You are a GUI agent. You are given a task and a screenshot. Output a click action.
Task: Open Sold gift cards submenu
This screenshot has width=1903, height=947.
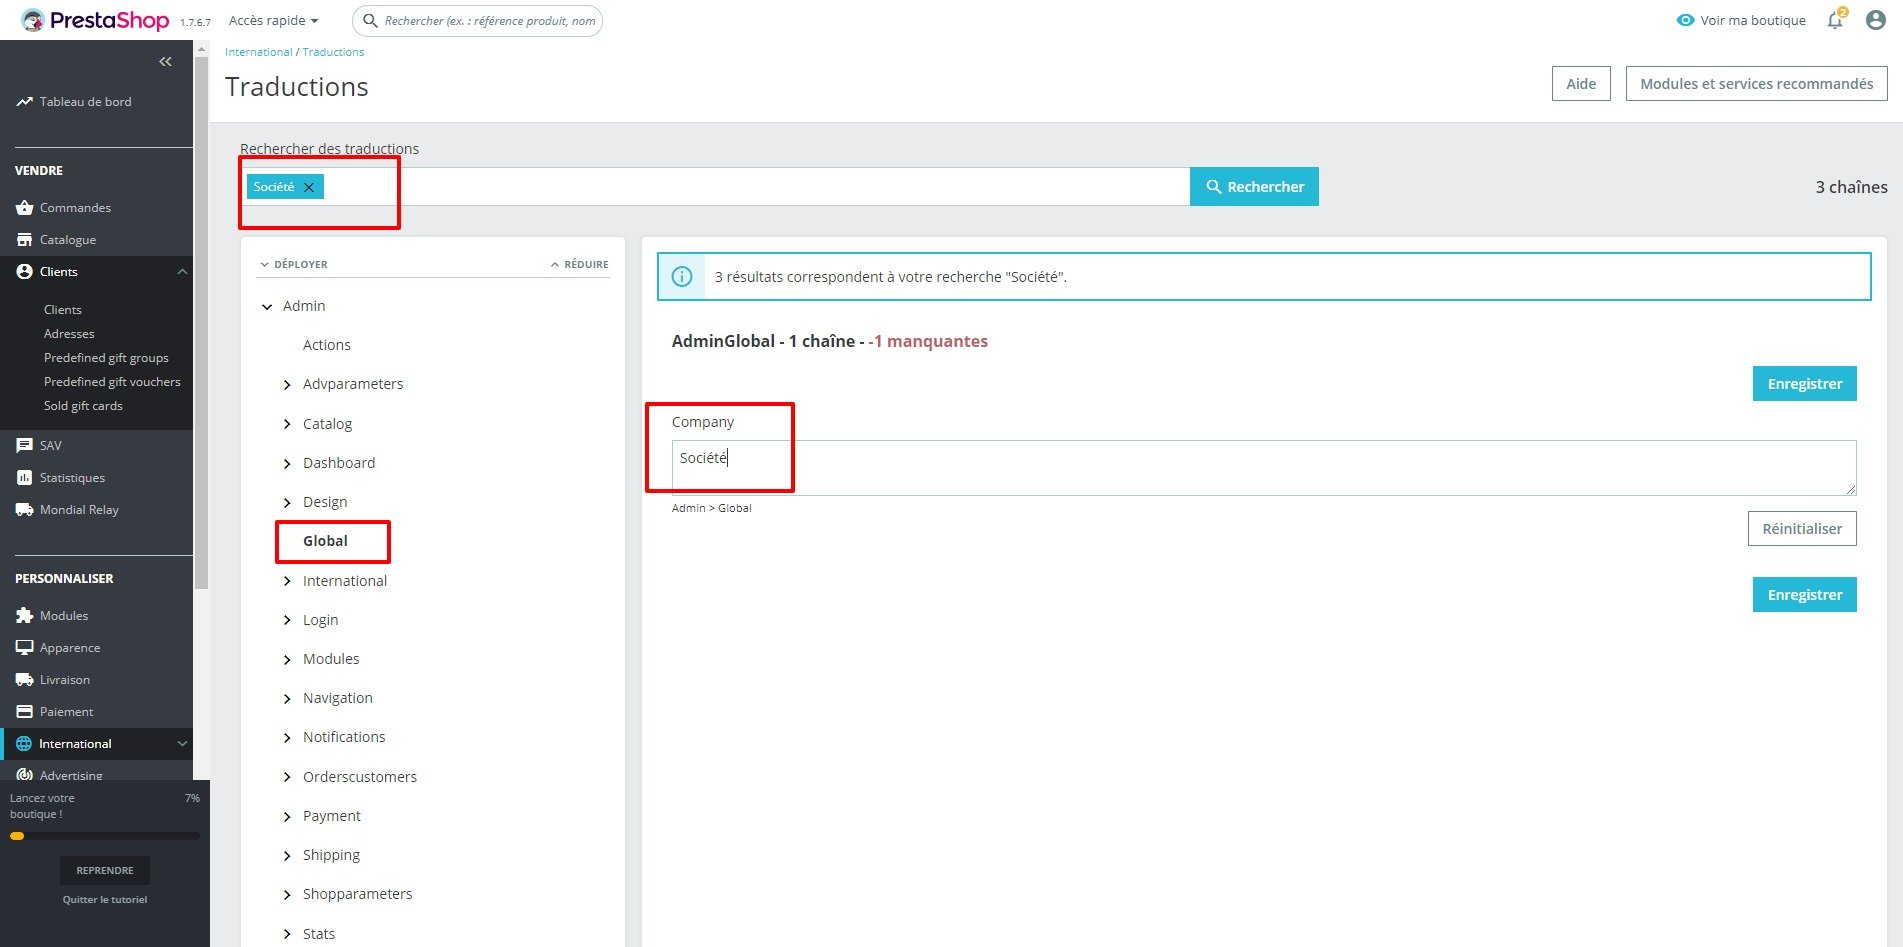tap(83, 406)
